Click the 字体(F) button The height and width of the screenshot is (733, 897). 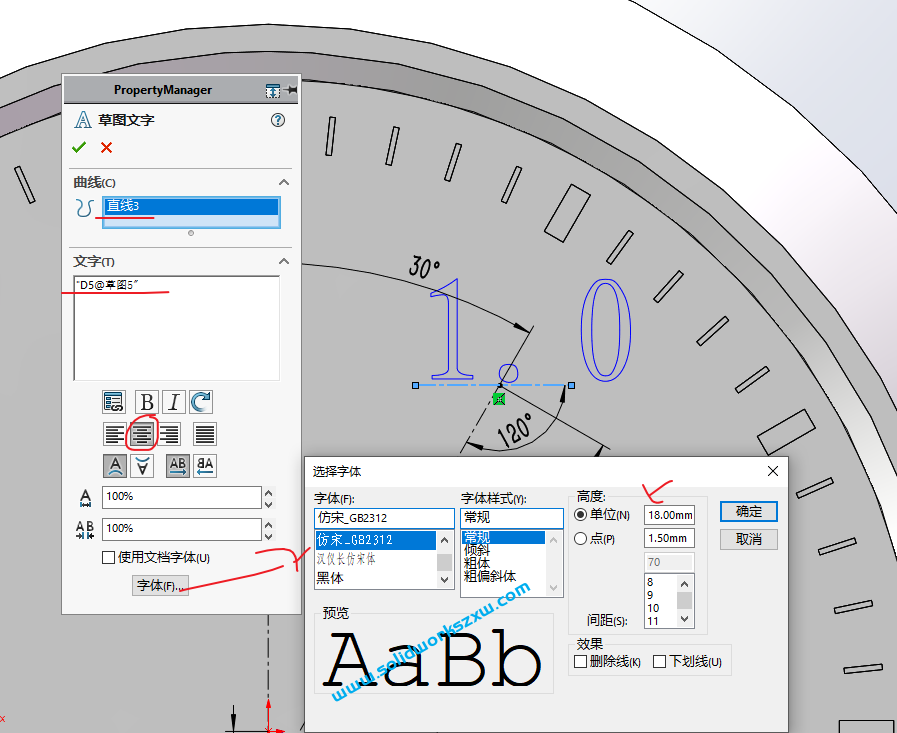coord(160,585)
